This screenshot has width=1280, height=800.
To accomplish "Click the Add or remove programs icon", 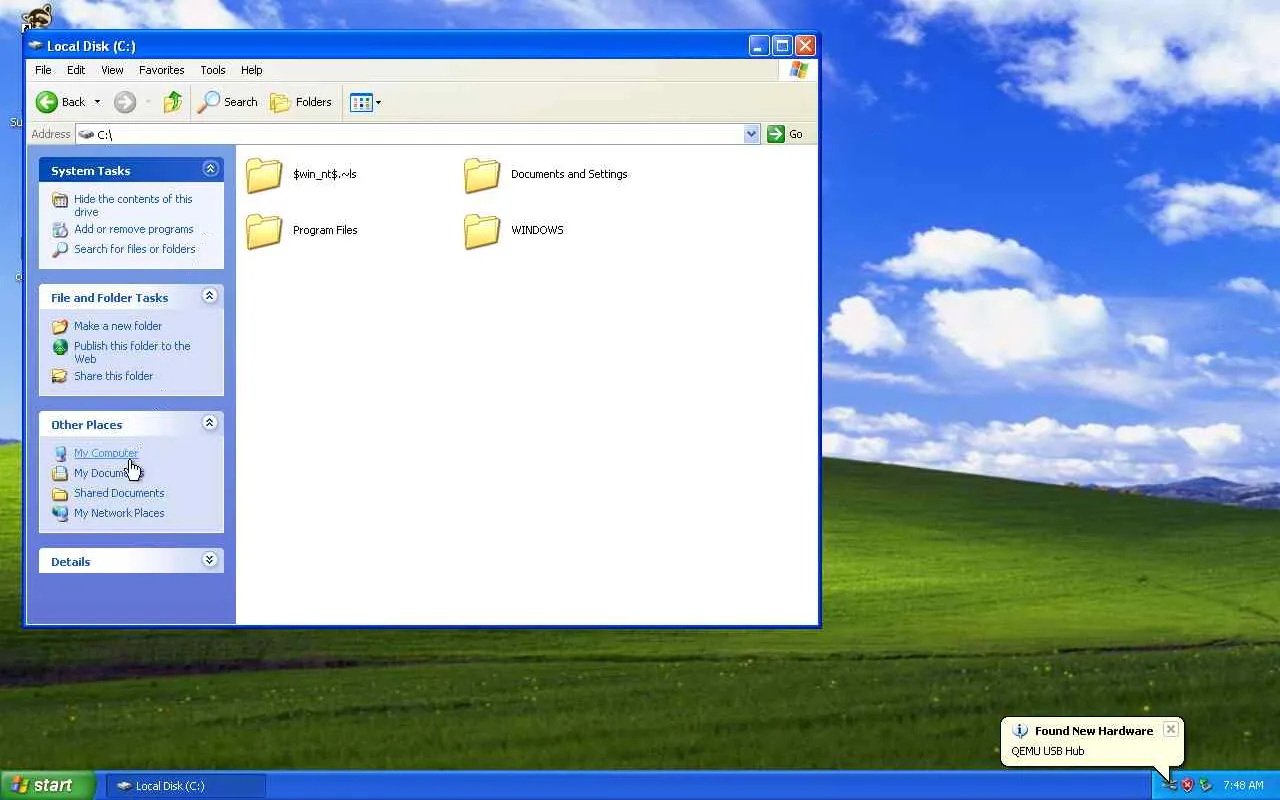I will coord(60,230).
